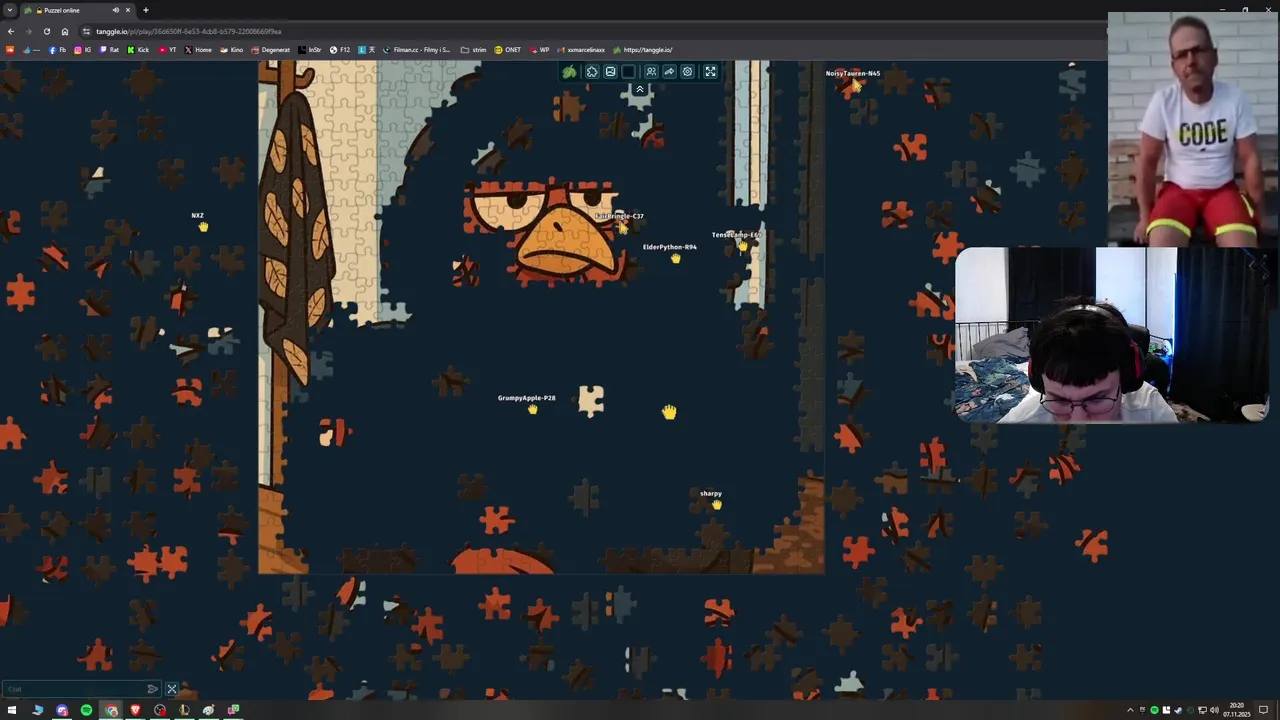
Task: Open puzzle settings gear icon
Action: point(687,72)
